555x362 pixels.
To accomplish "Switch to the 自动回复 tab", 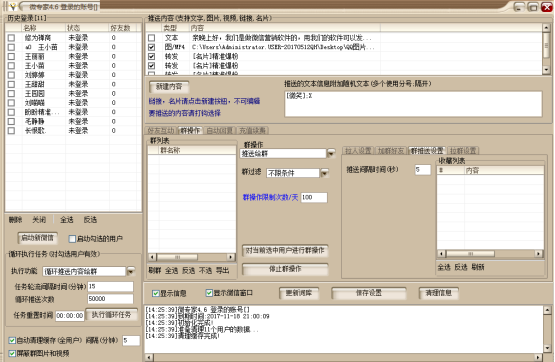I will 219,131.
